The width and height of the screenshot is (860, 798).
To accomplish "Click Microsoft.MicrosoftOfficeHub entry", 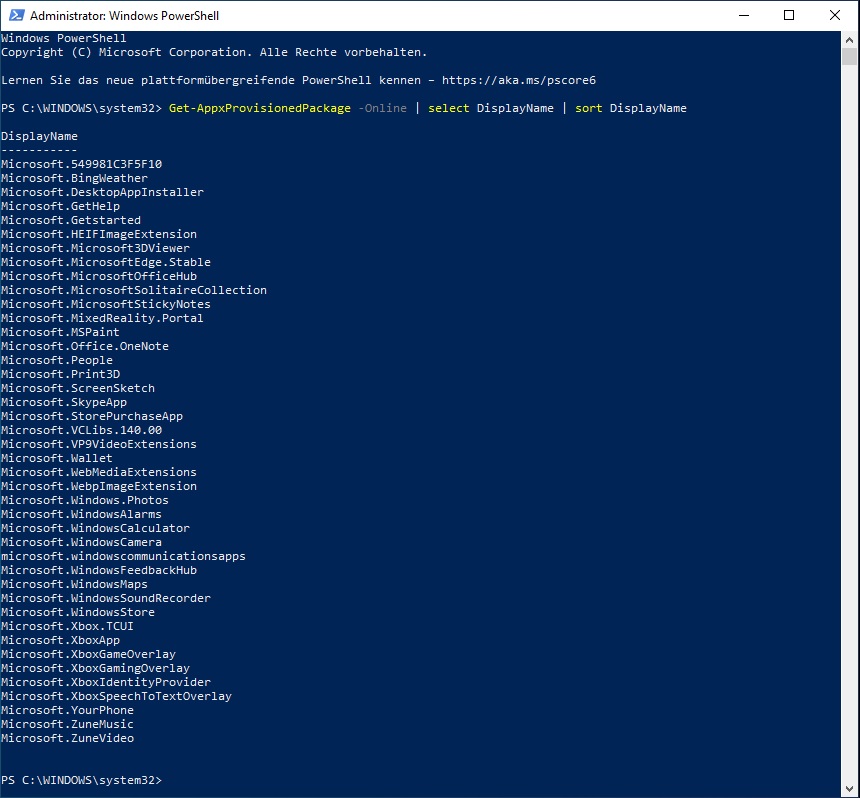I will [99, 276].
